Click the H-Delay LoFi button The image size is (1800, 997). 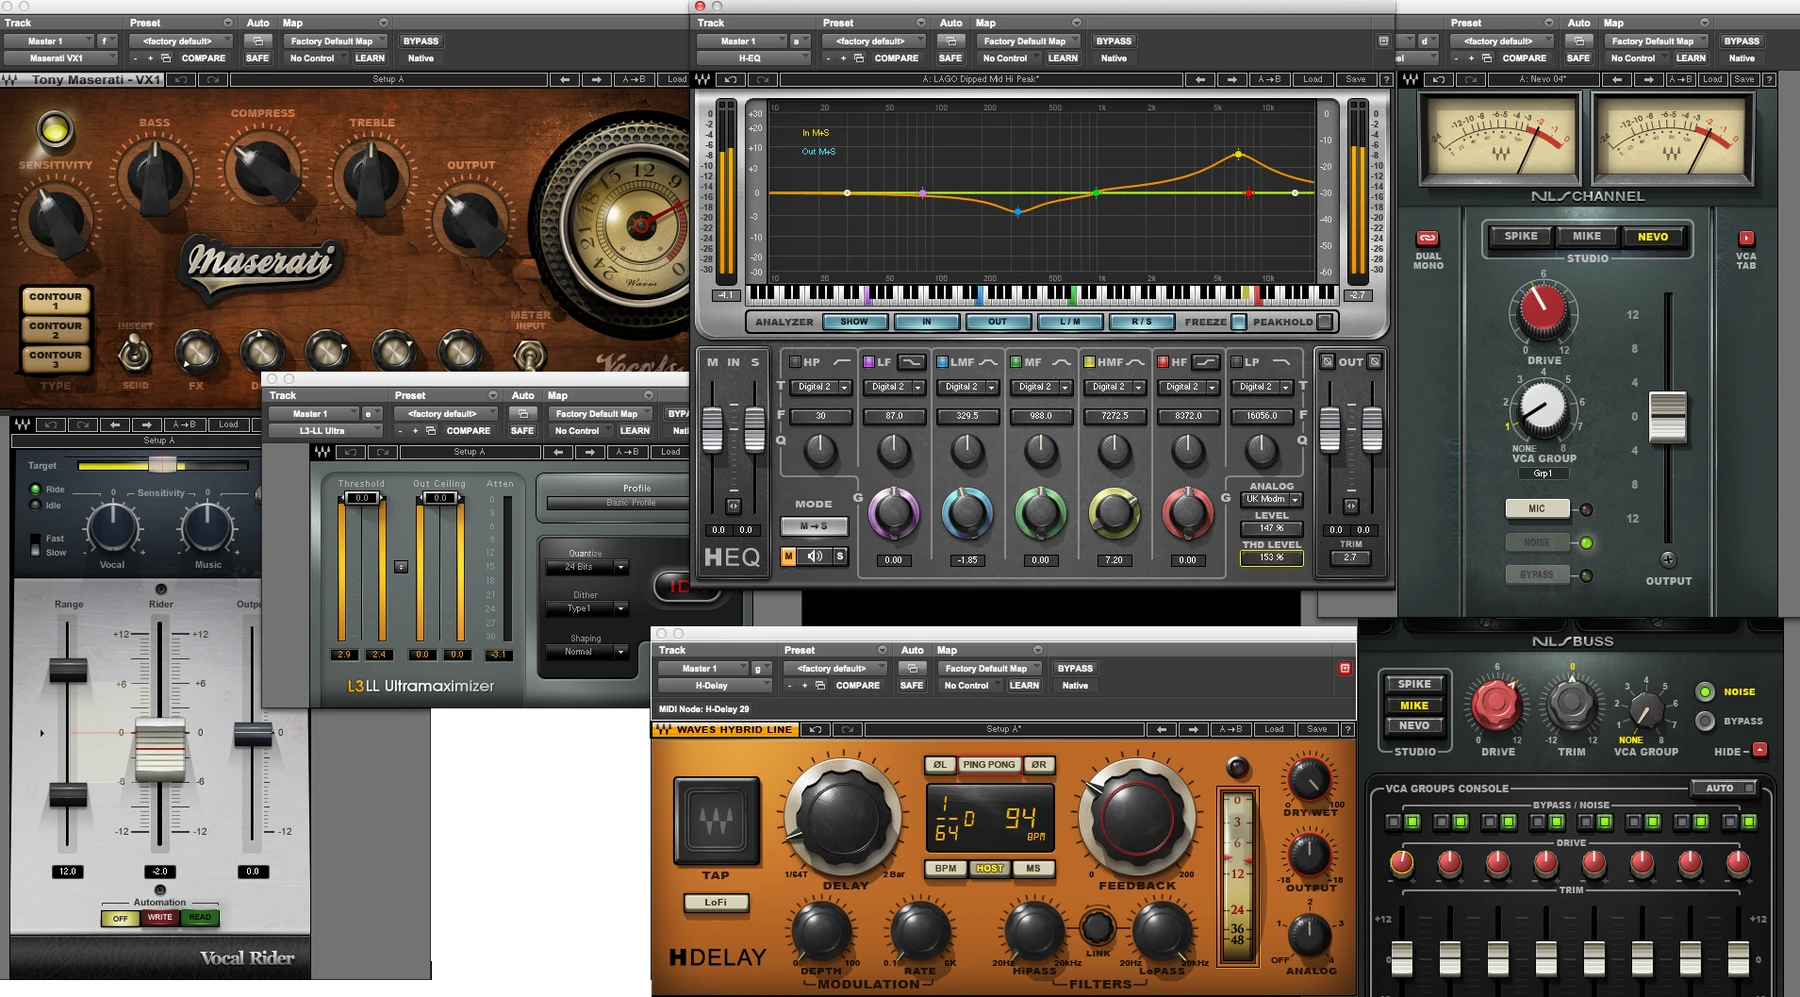click(x=715, y=902)
